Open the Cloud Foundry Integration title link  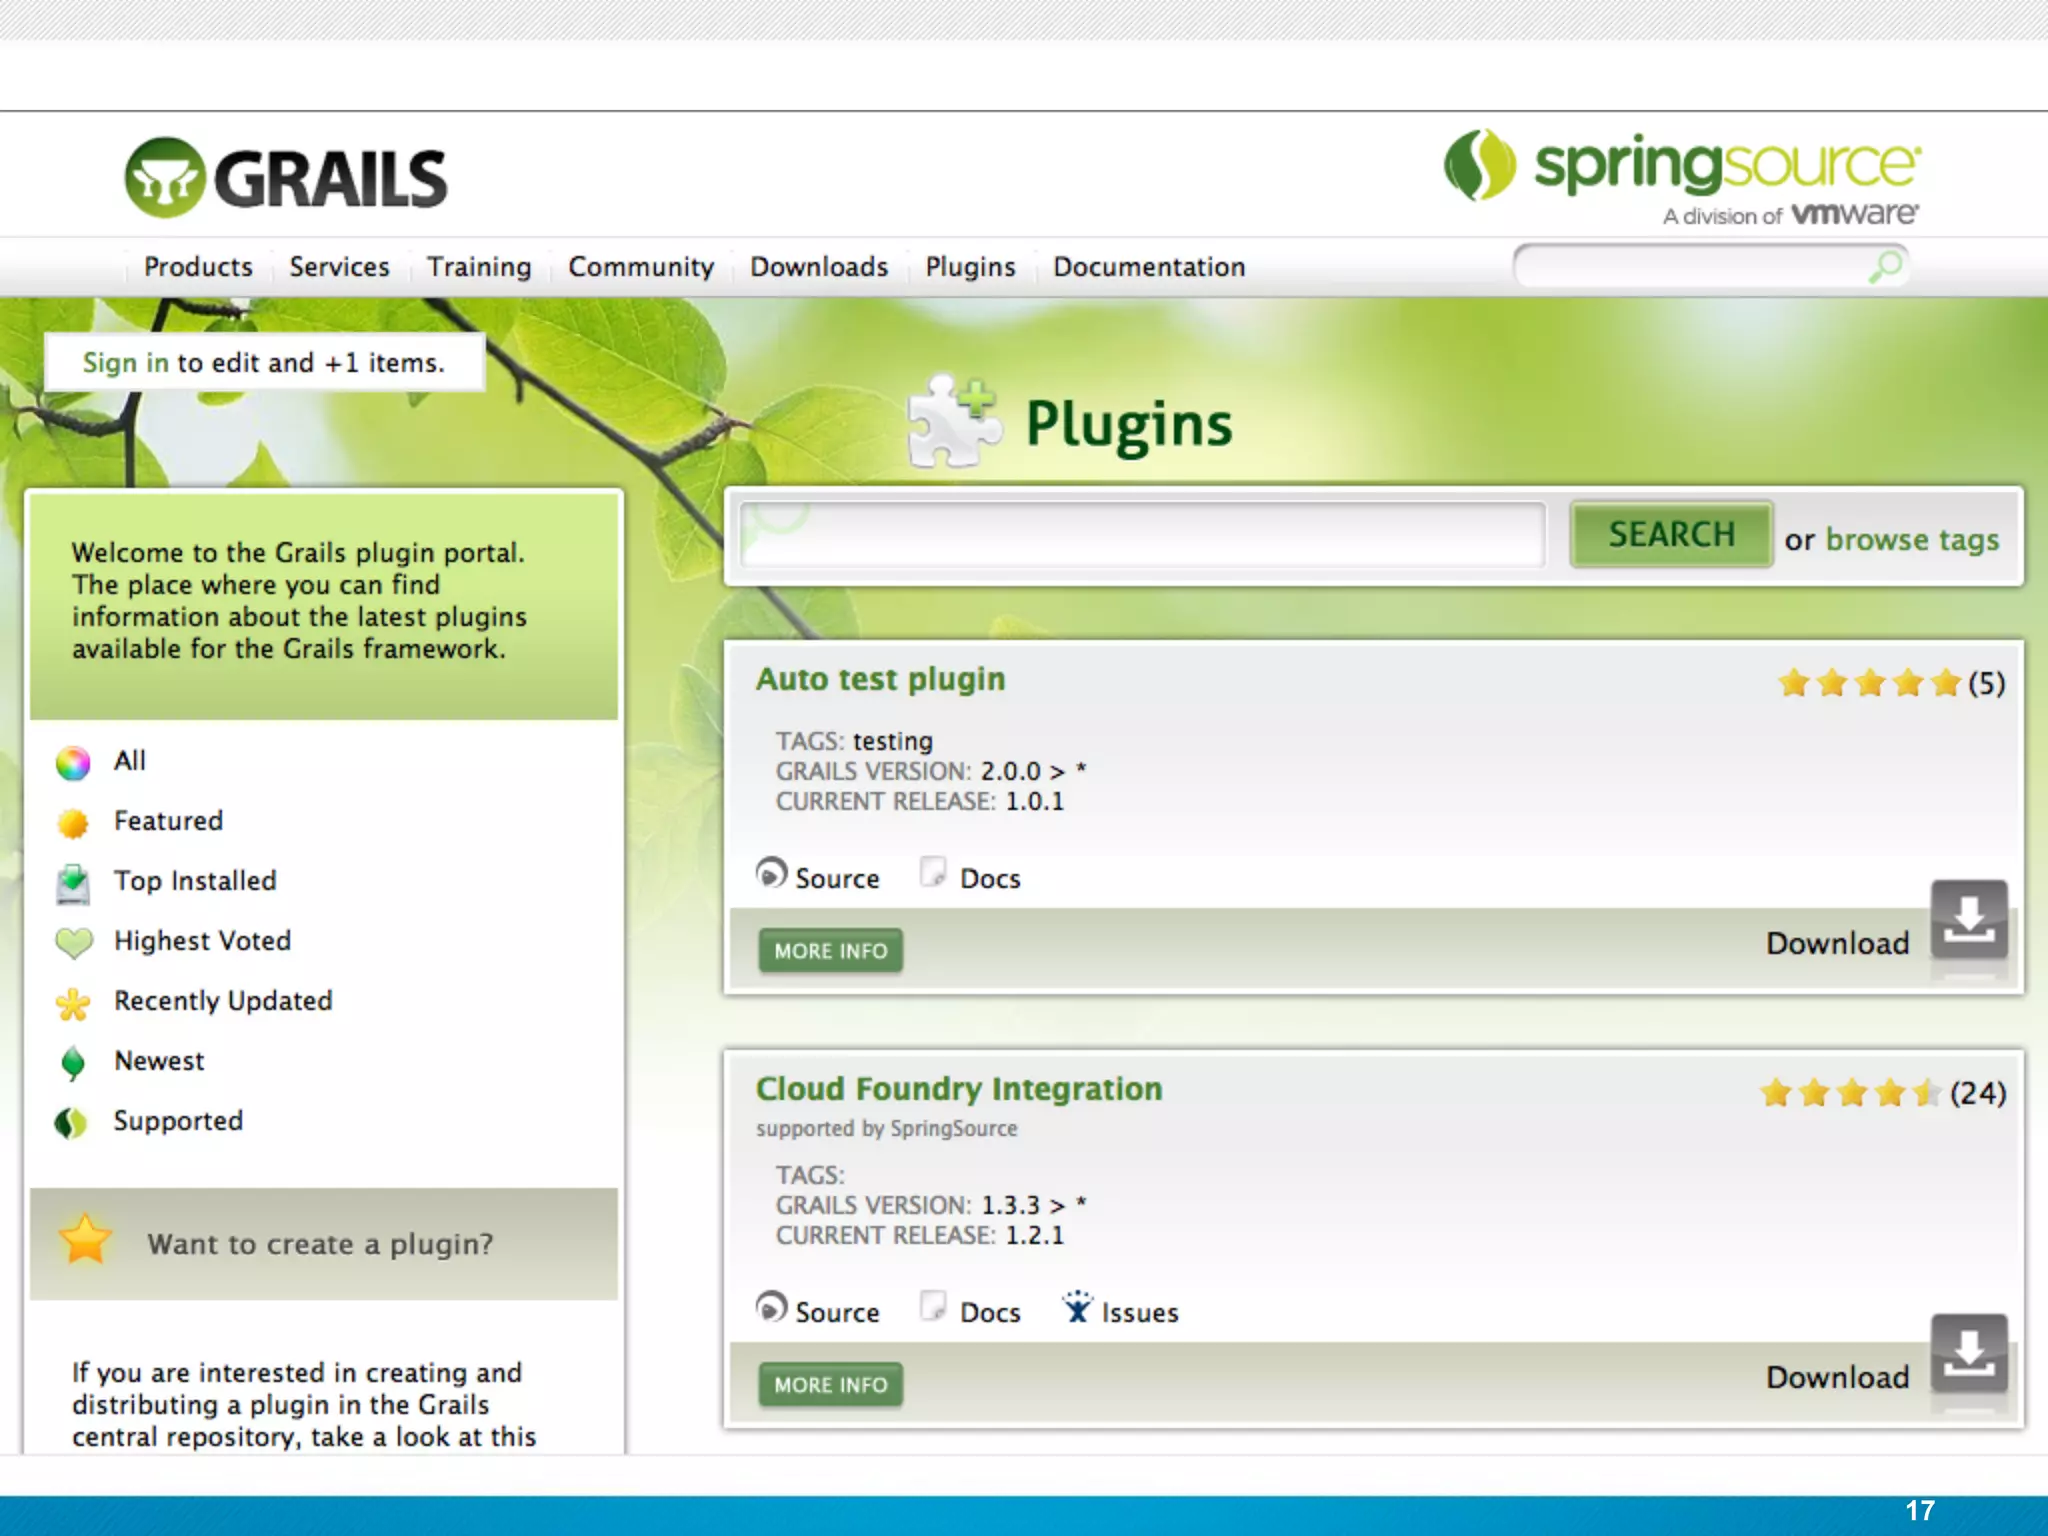coord(958,1088)
